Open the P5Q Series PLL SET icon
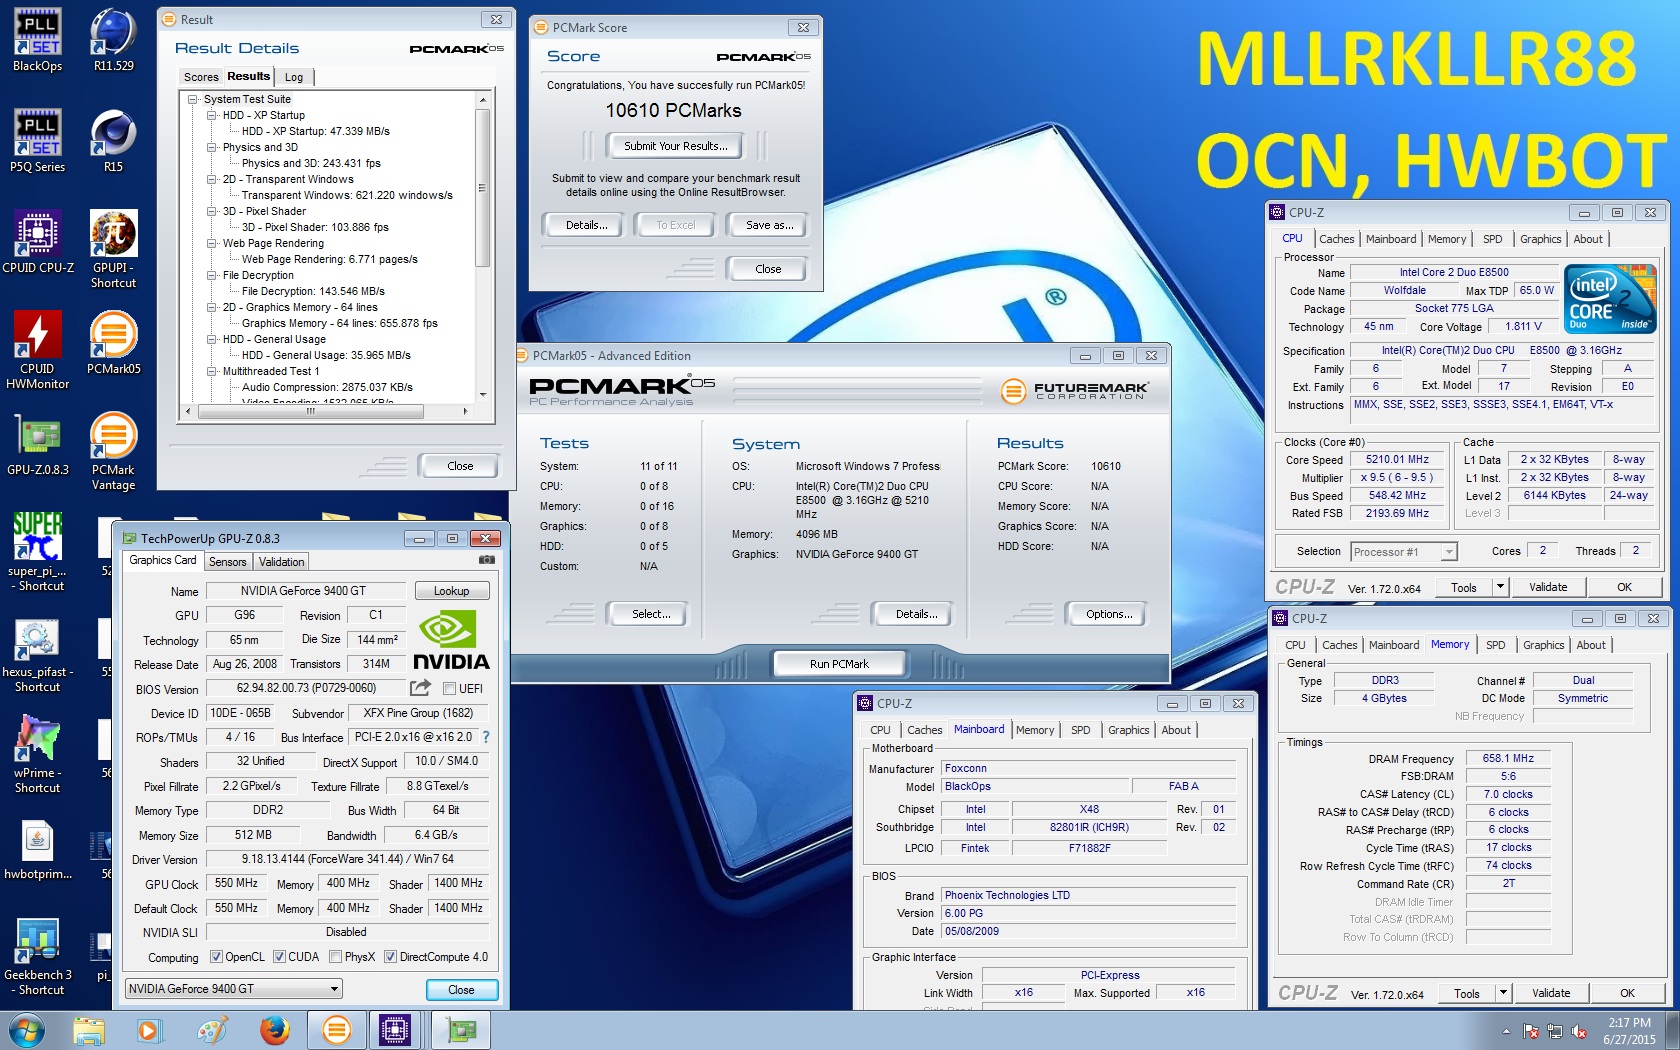 [x=38, y=141]
